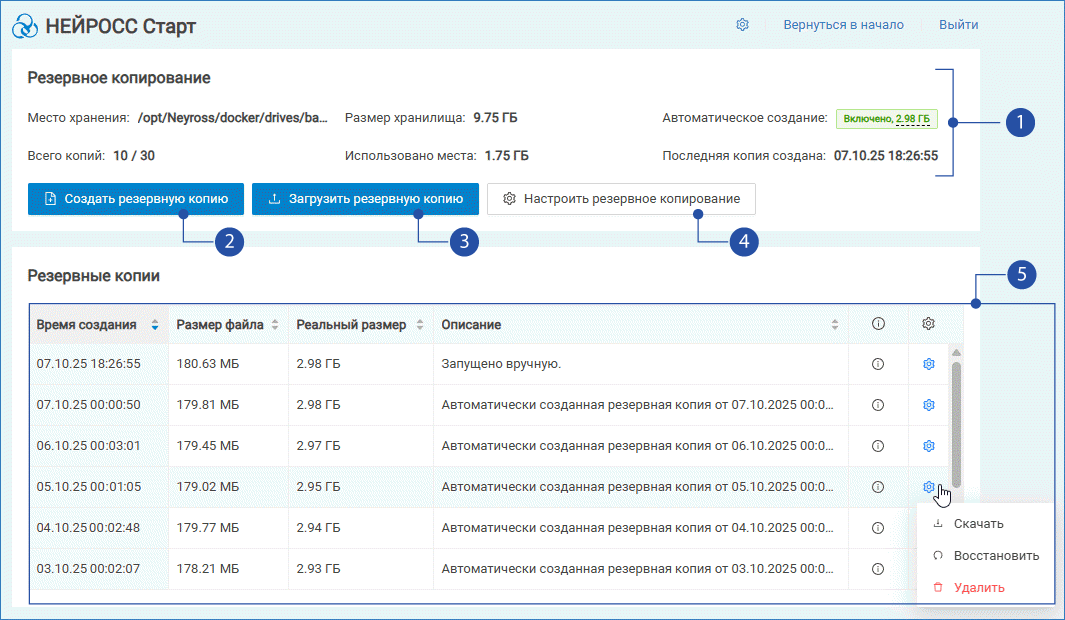Open actions gear for backup 06.10.25 00:03:01
This screenshot has width=1065, height=620.
click(x=928, y=446)
